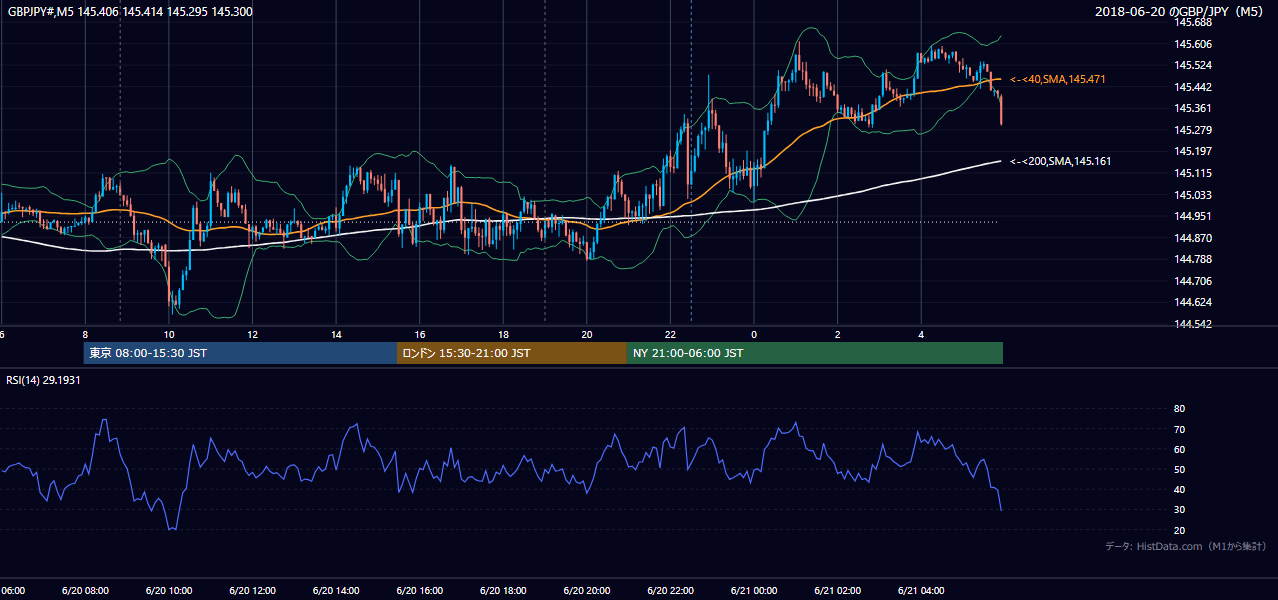Click price axis value 145.606

tap(1193, 44)
